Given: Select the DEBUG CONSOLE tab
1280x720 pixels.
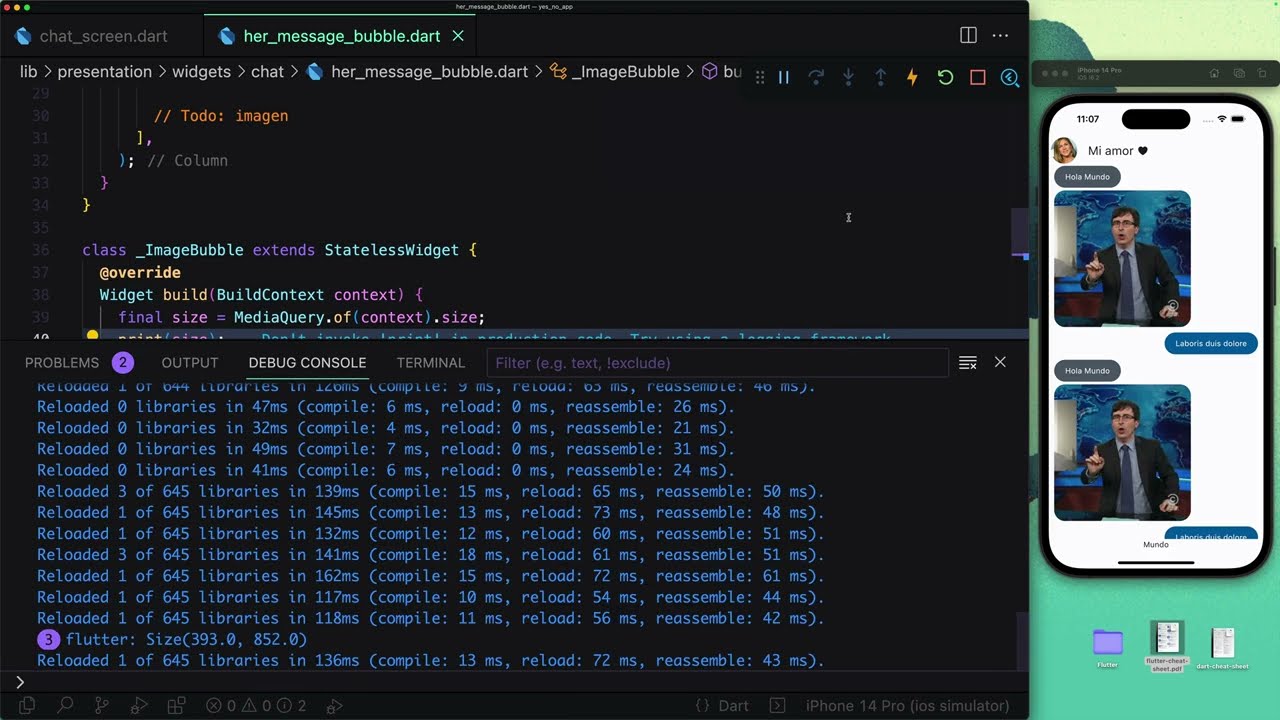Looking at the screenshot, I should [307, 363].
